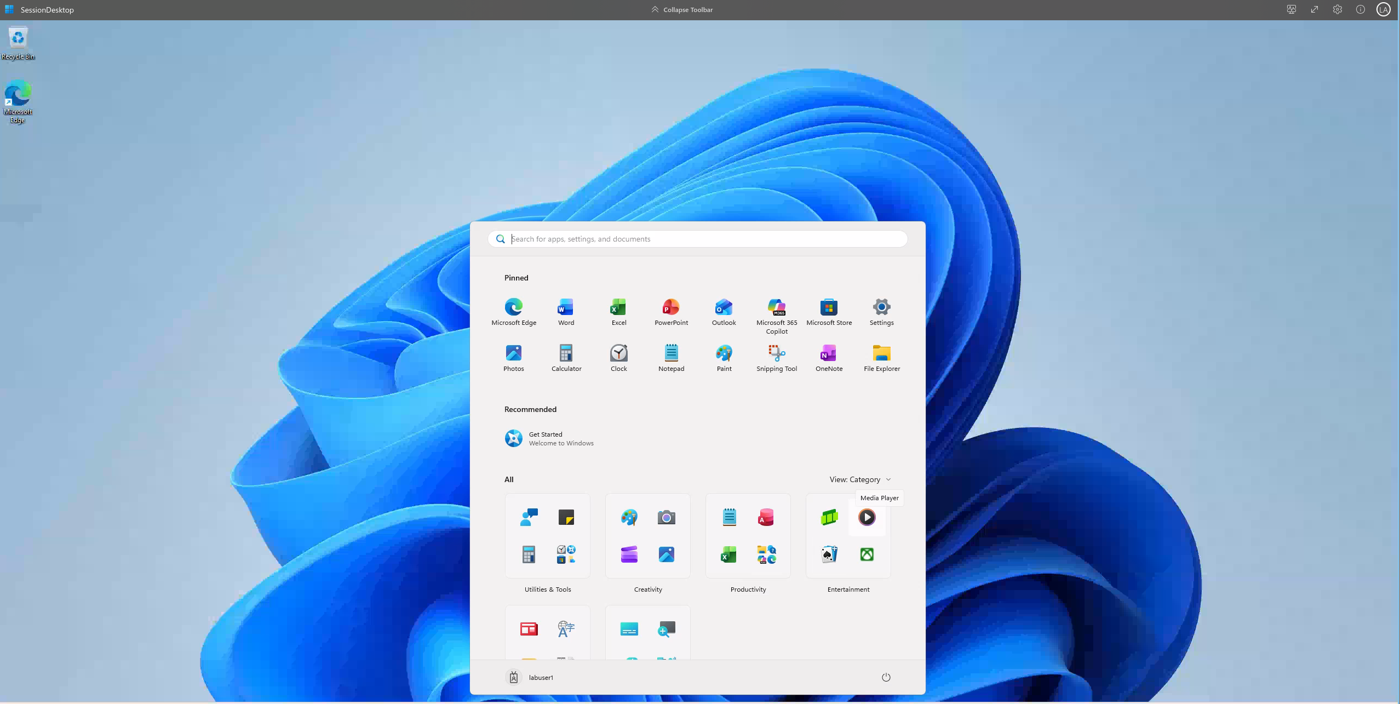Click the Creativity category label
The width and height of the screenshot is (1400, 704).
(x=648, y=590)
